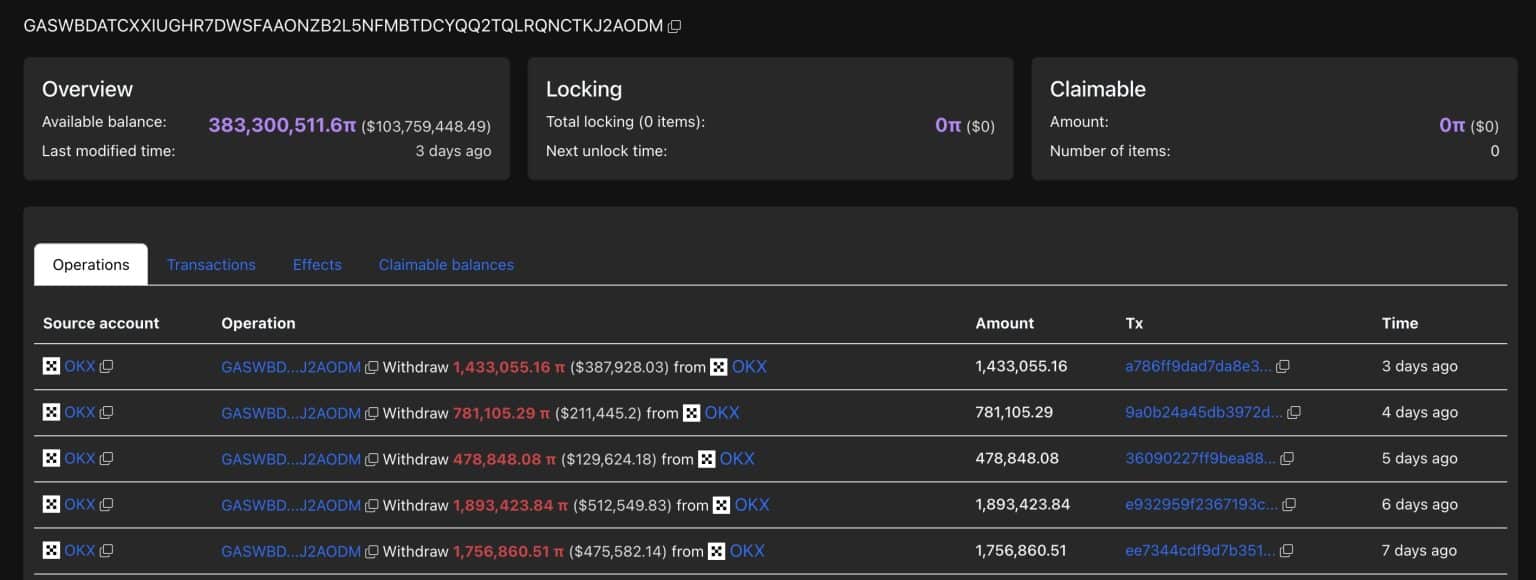Click the OKX exchange logo in the first row

(x=50, y=366)
